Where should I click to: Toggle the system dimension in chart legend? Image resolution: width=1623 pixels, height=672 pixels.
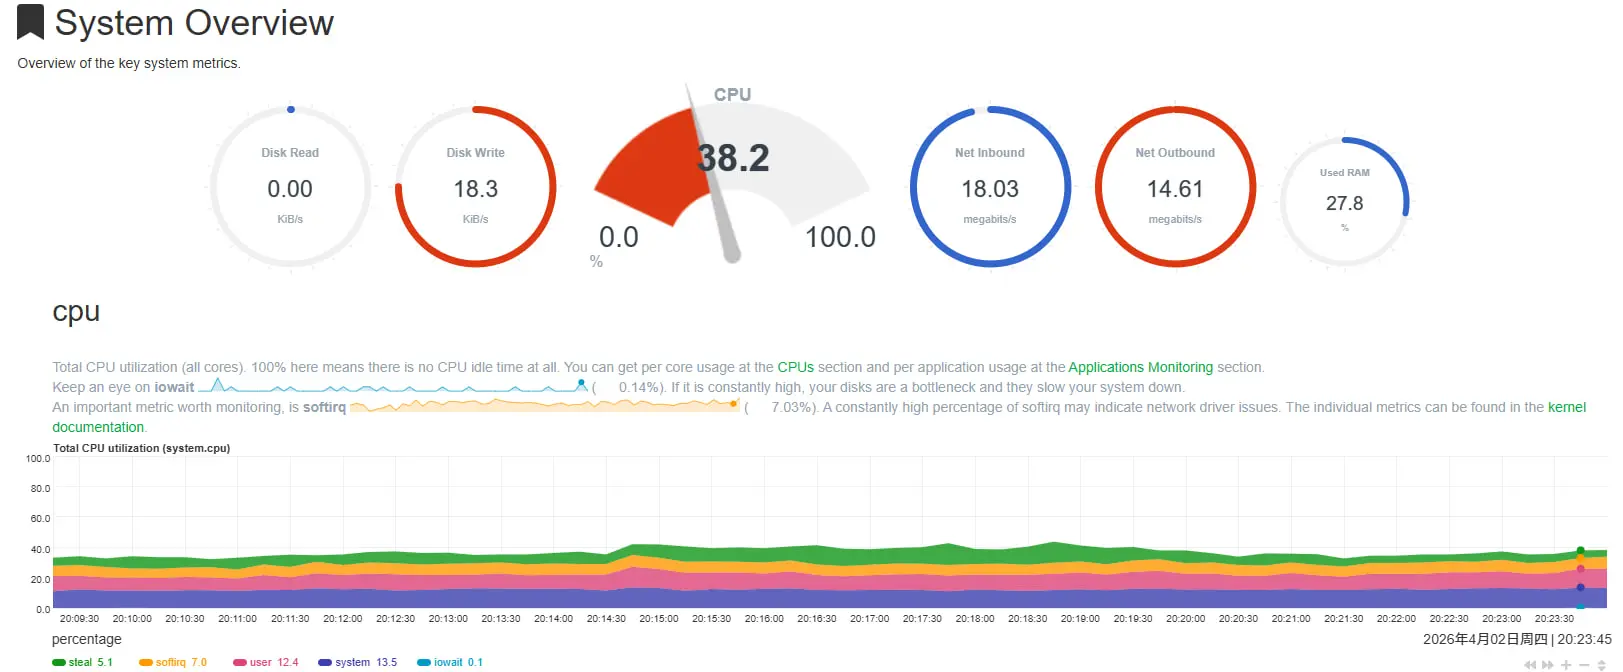pos(353,662)
